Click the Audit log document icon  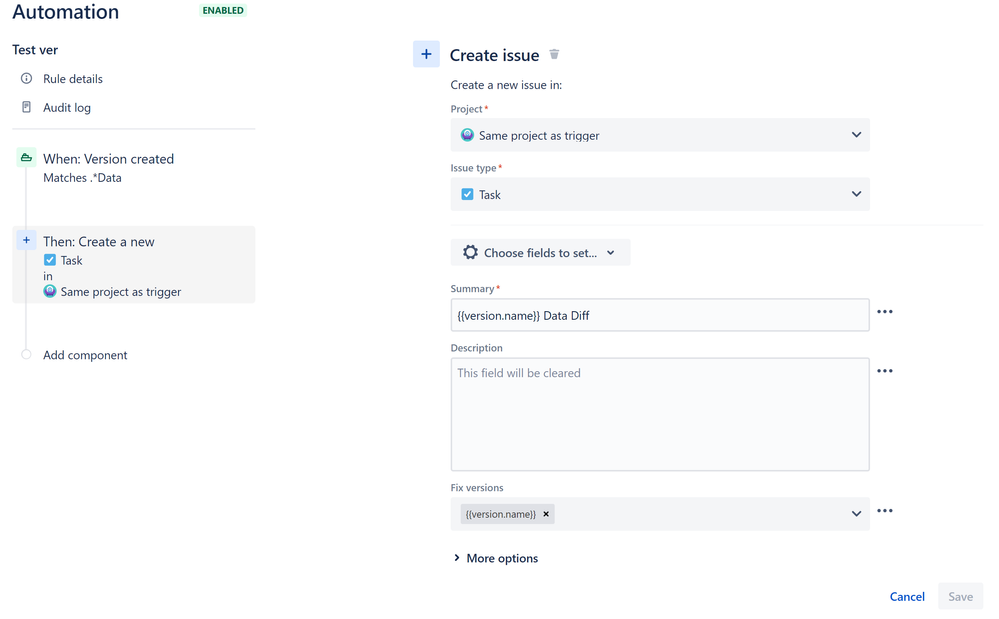click(x=26, y=107)
